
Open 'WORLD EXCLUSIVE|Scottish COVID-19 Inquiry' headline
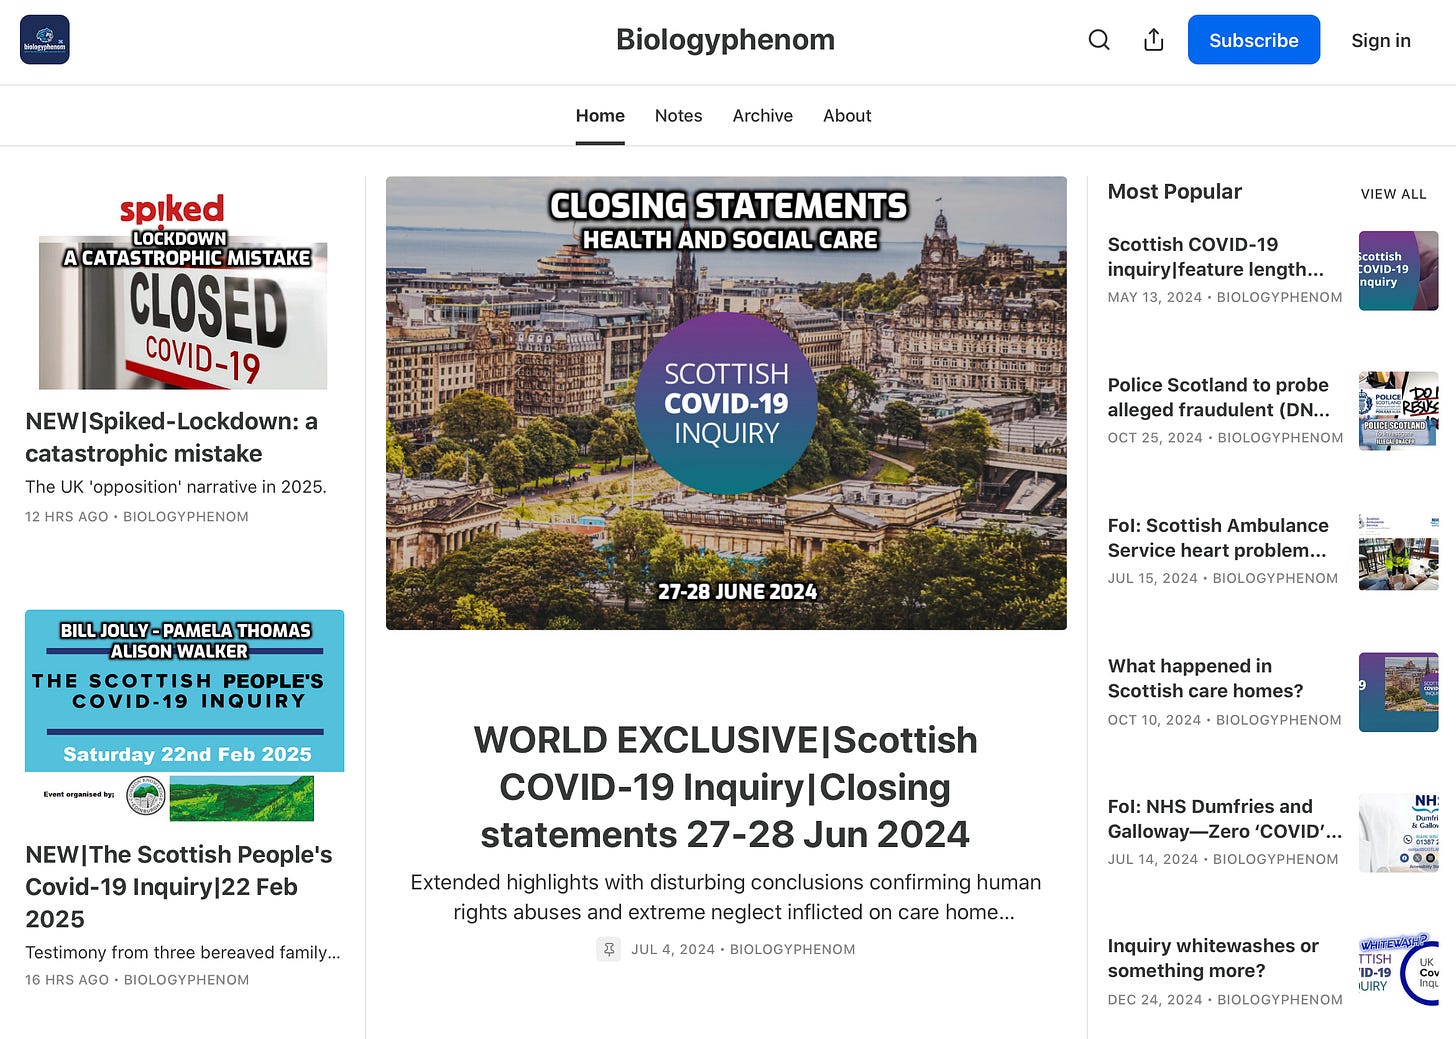(x=726, y=787)
